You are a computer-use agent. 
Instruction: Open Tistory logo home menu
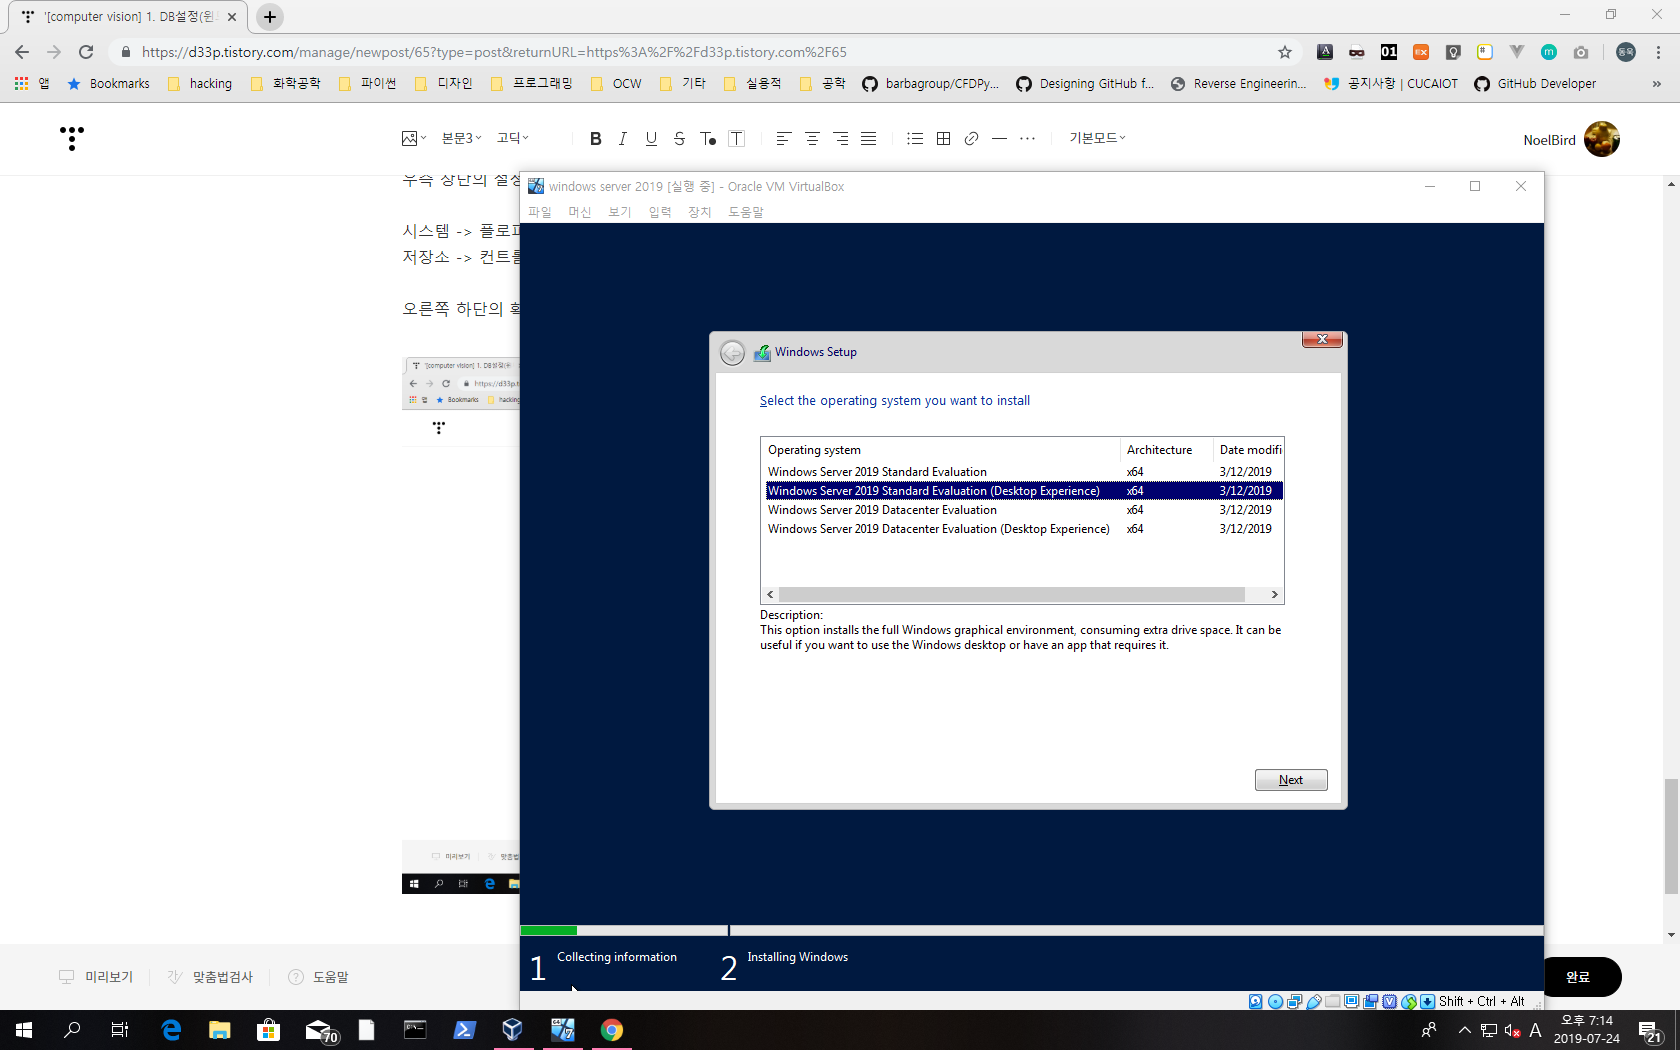click(72, 138)
